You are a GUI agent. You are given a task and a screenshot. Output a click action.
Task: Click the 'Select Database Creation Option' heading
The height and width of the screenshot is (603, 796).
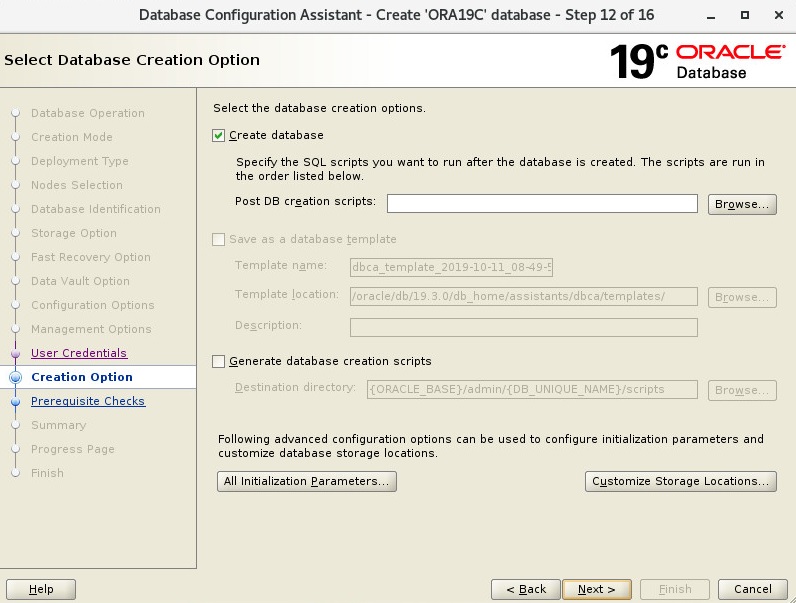tap(132, 60)
